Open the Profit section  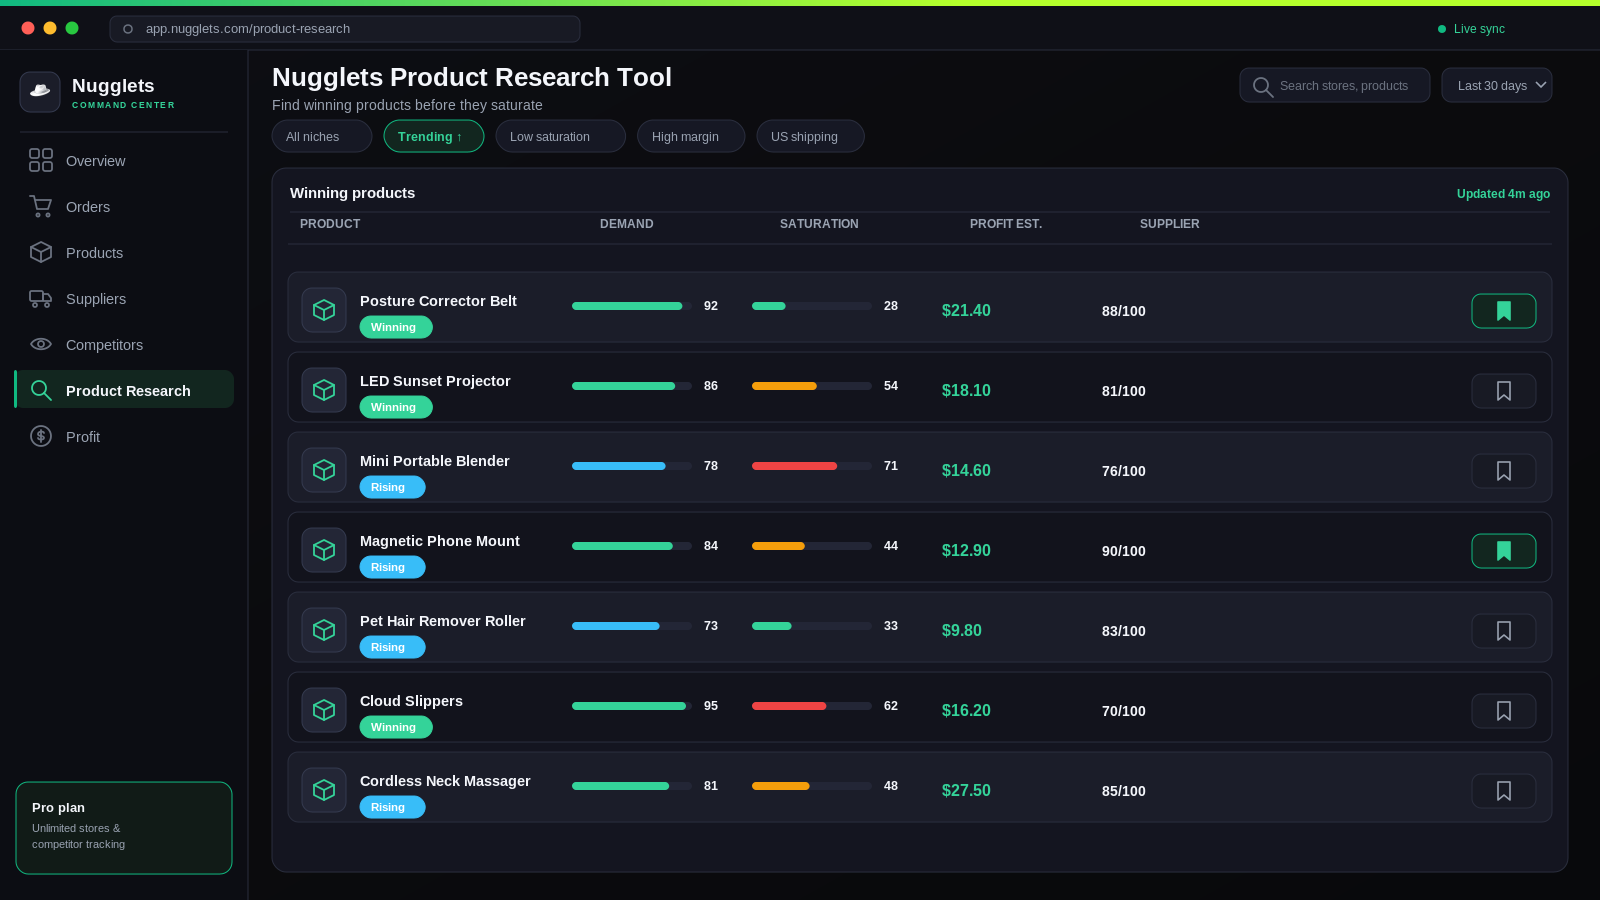[124, 437]
